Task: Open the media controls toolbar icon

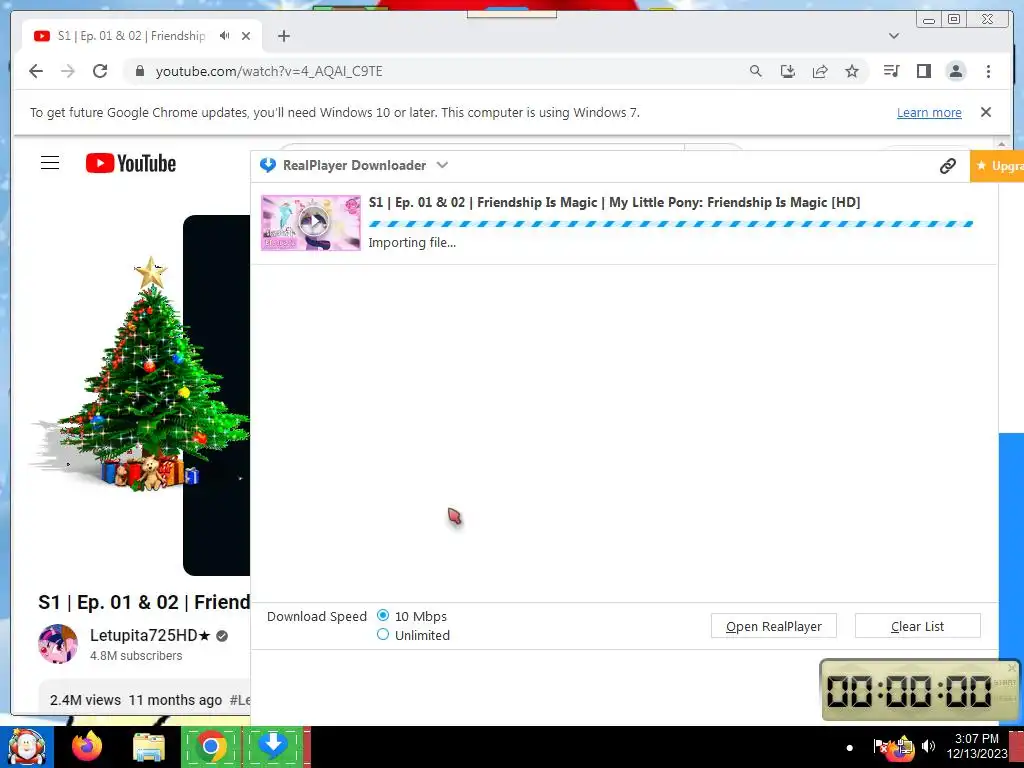Action: click(x=891, y=71)
